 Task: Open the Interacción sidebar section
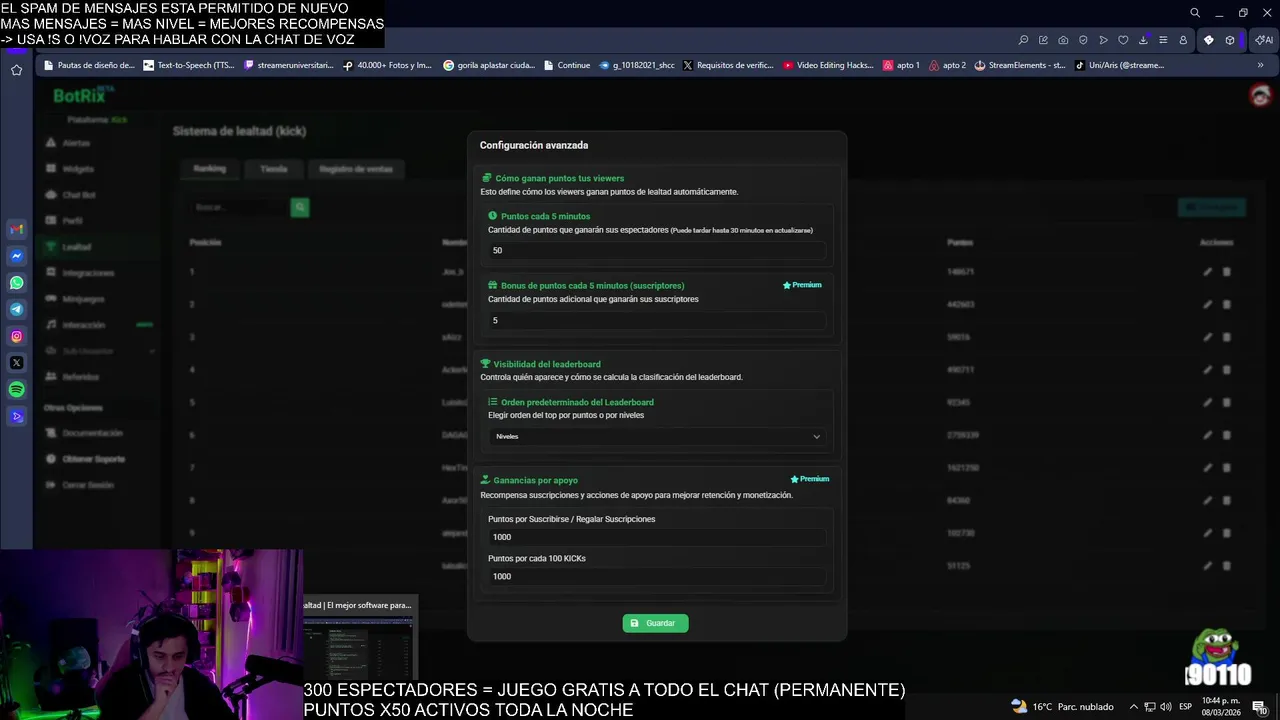[83, 325]
